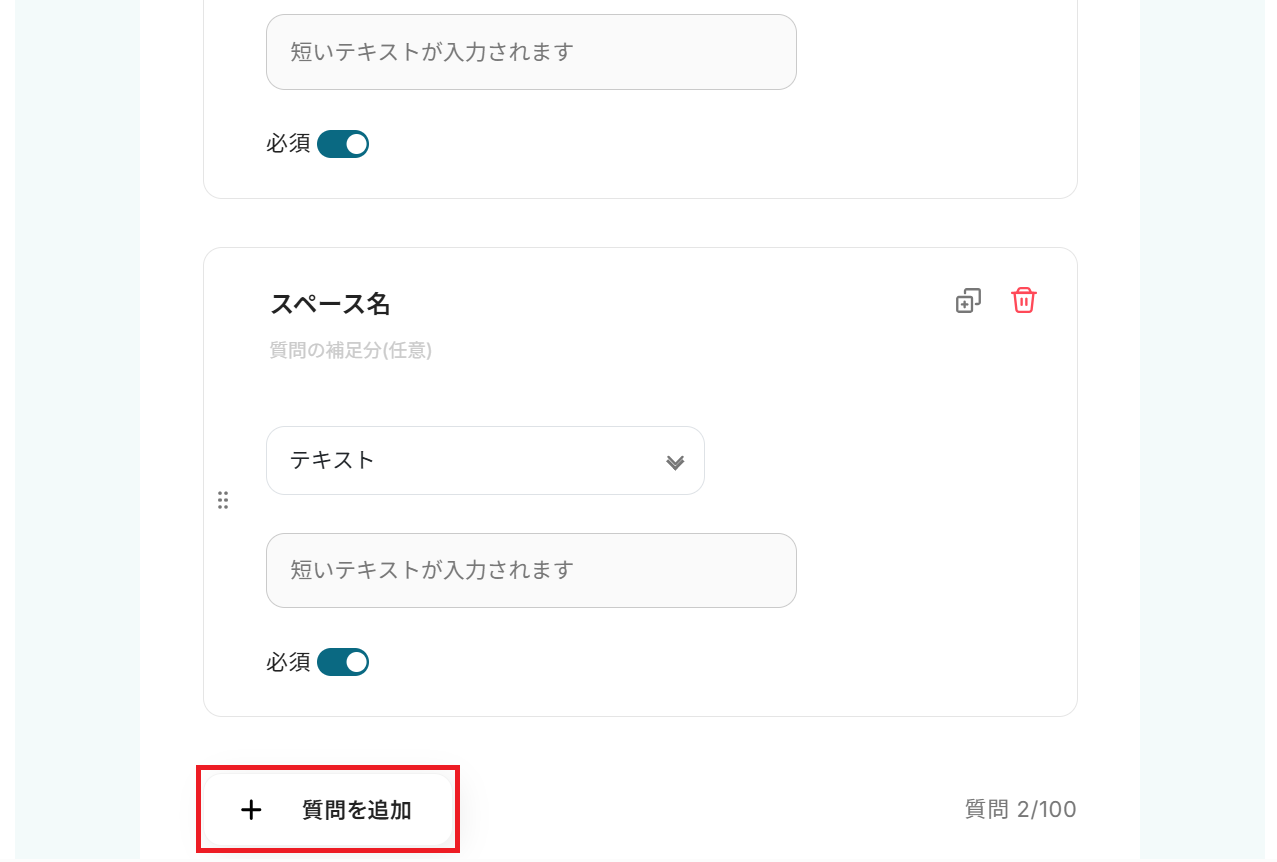Image resolution: width=1277 pixels, height=862 pixels.
Task: Toggle 必須 switch in the upper question
Action: [343, 144]
